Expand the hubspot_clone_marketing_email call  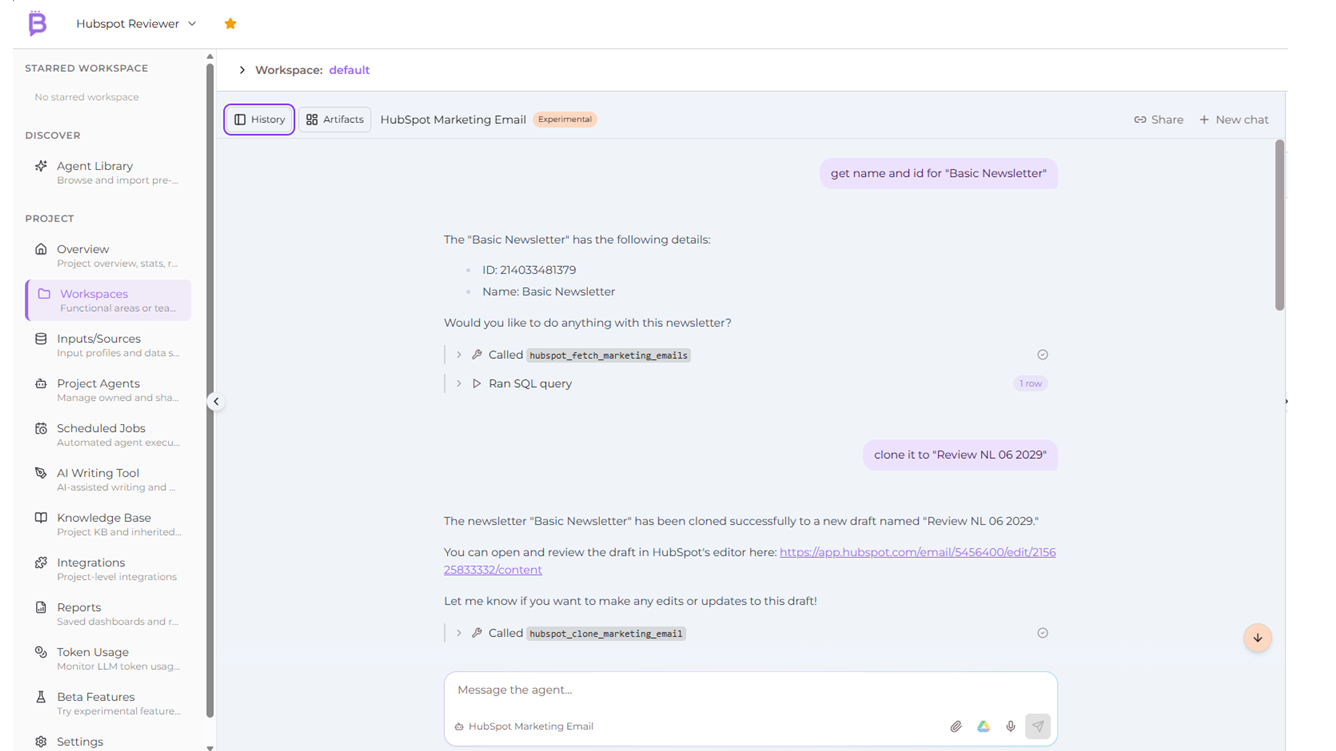(459, 633)
